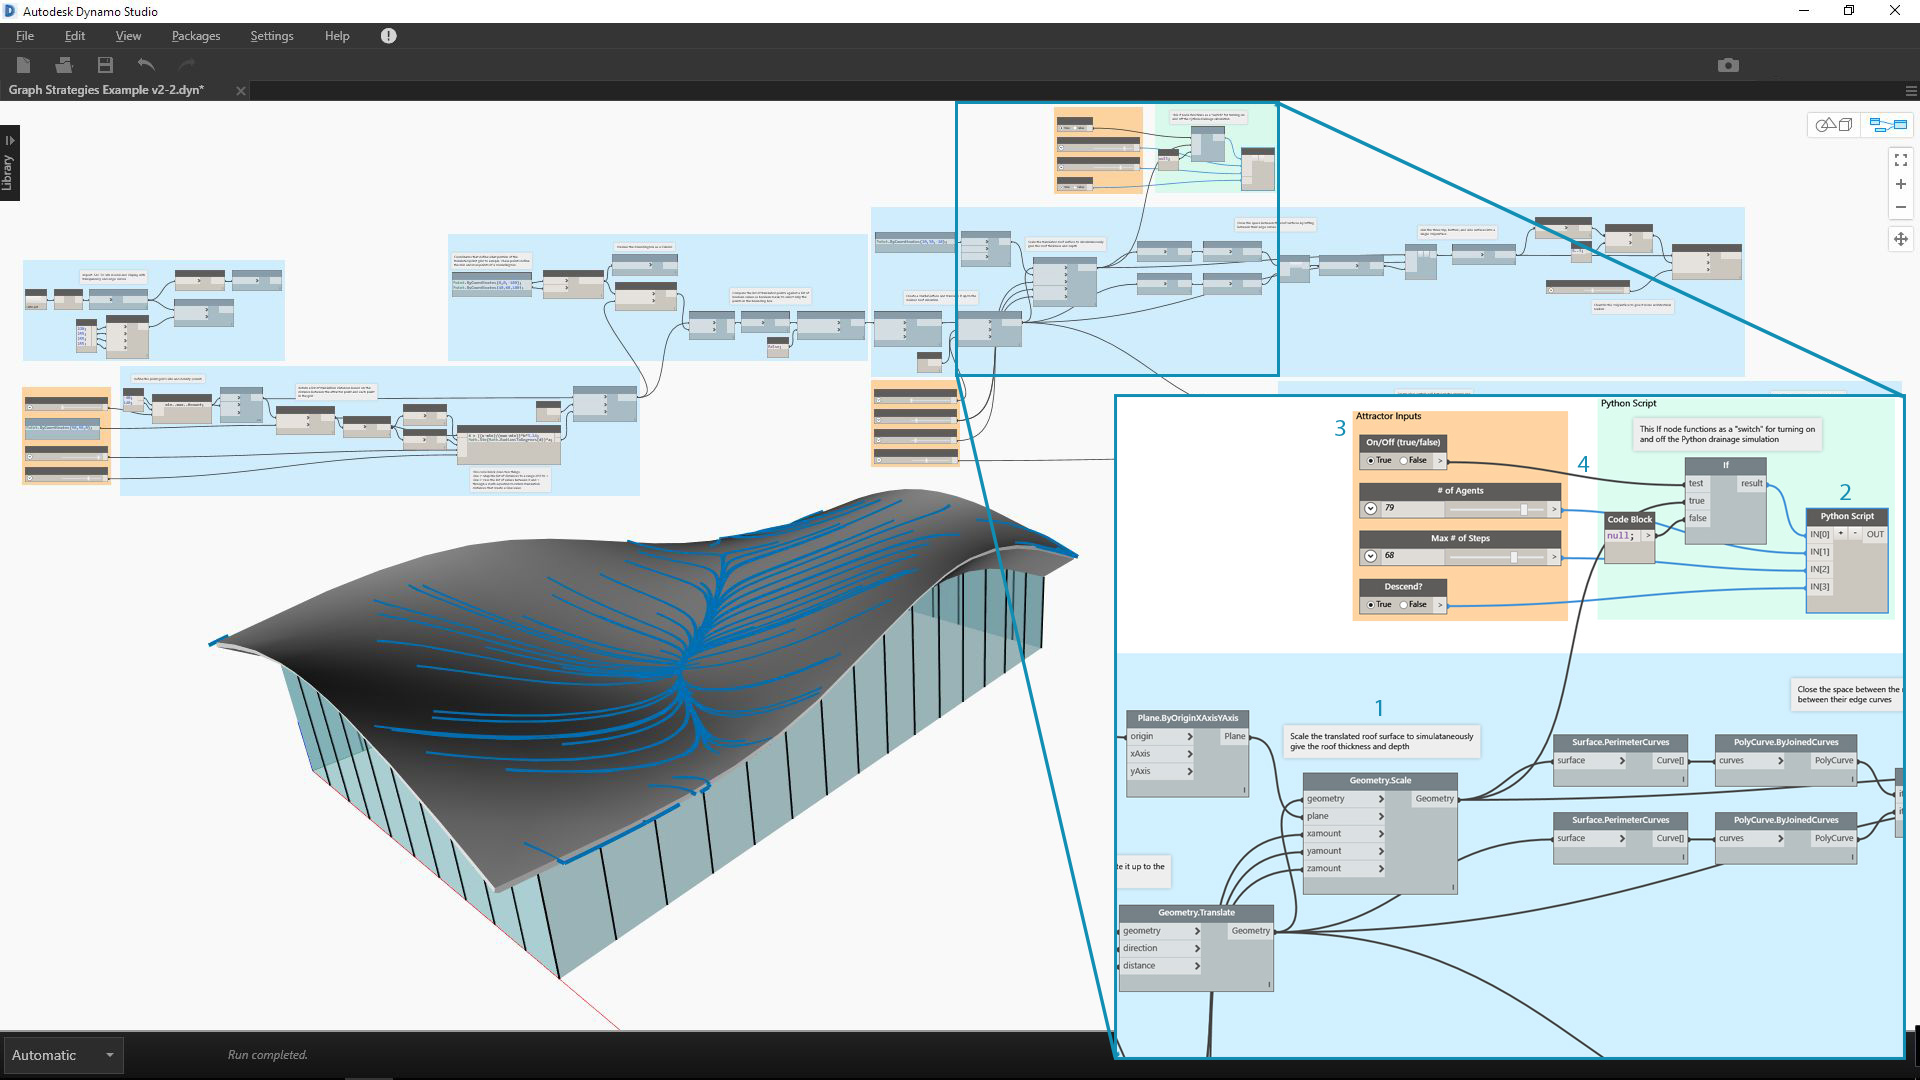Undo the last action with the Undo arrow
The height and width of the screenshot is (1080, 1920).
click(x=145, y=64)
